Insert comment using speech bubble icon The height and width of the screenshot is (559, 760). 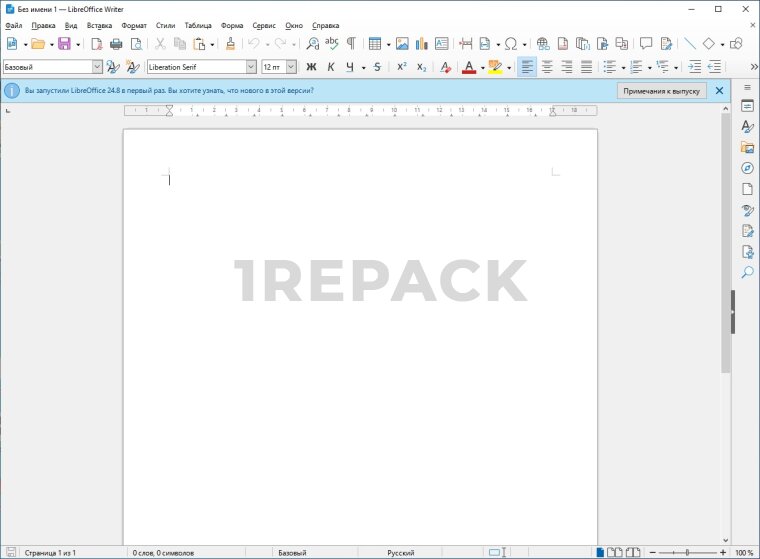(646, 44)
